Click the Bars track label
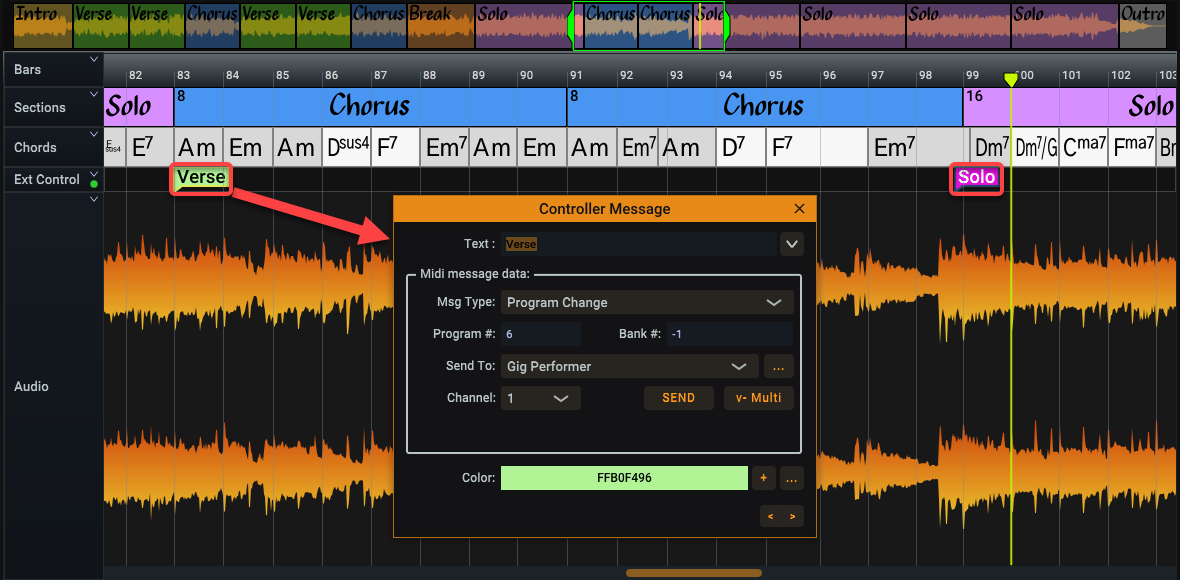Viewport: 1180px width, 580px height. tap(28, 69)
